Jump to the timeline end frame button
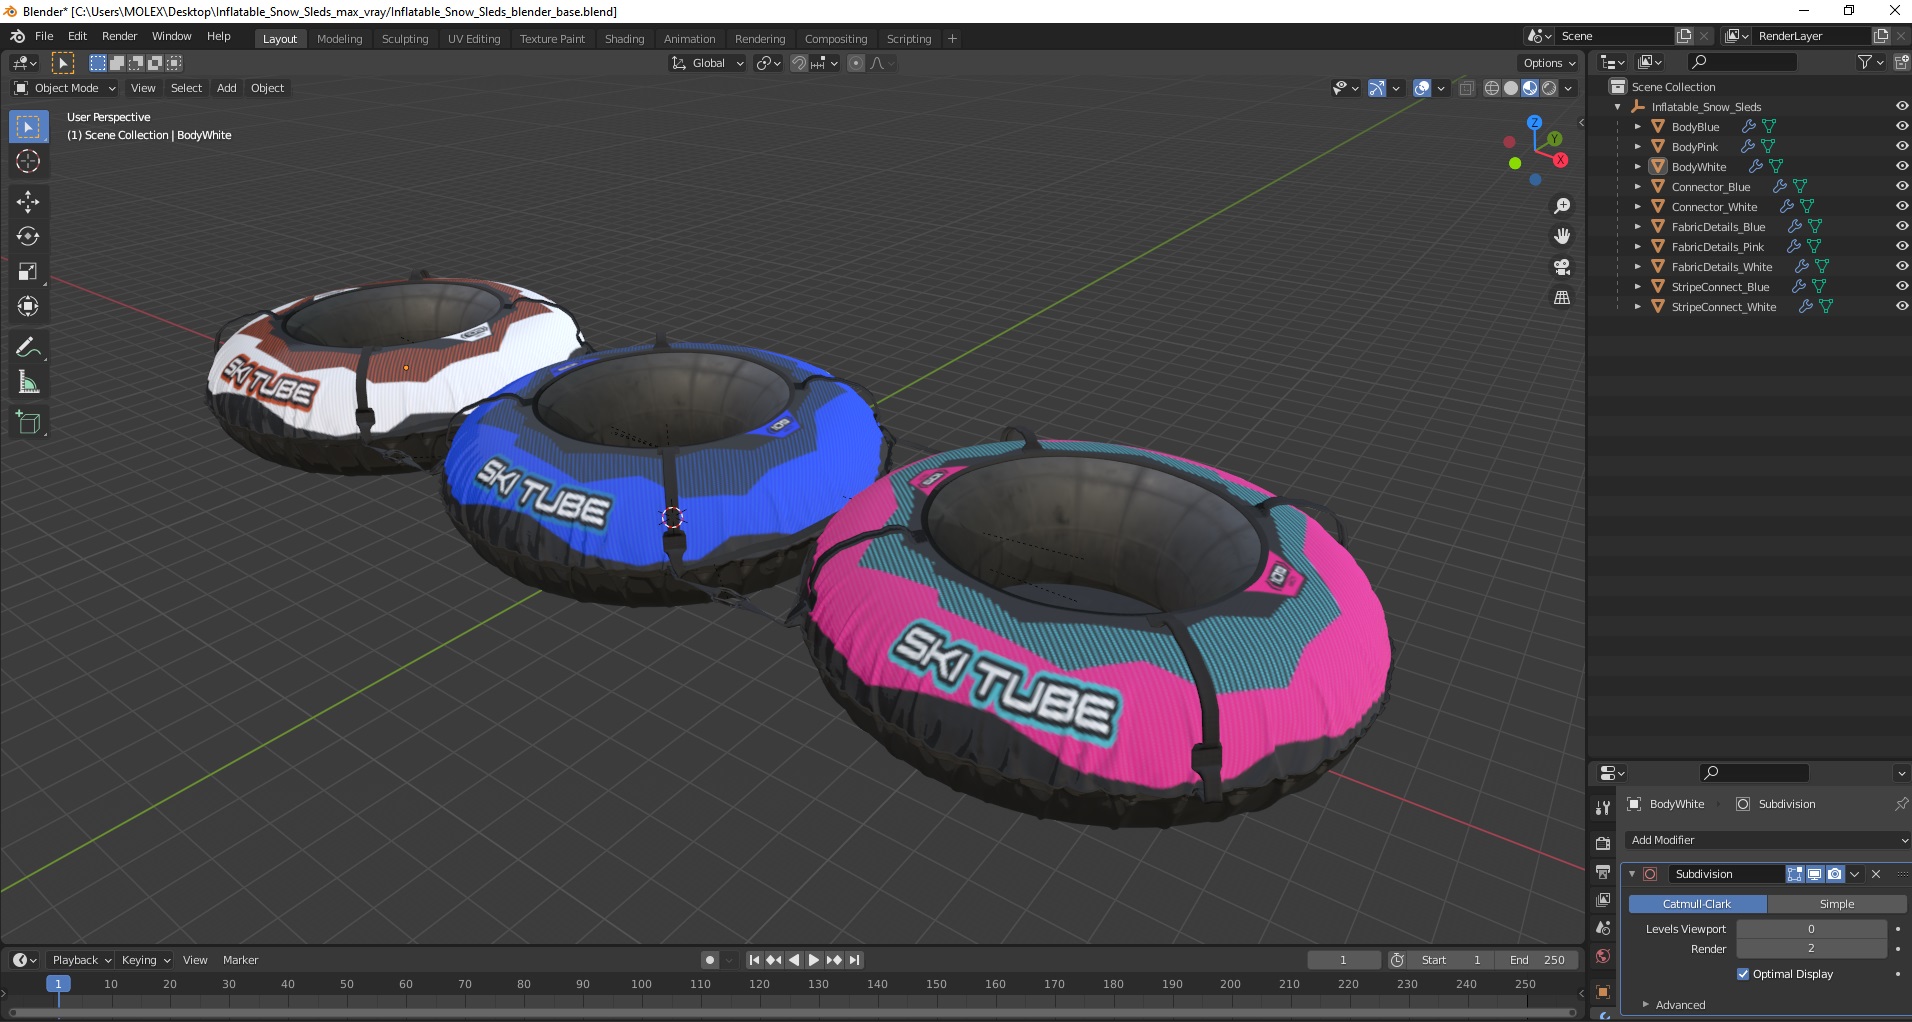Image resolution: width=1912 pixels, height=1022 pixels. coord(854,960)
